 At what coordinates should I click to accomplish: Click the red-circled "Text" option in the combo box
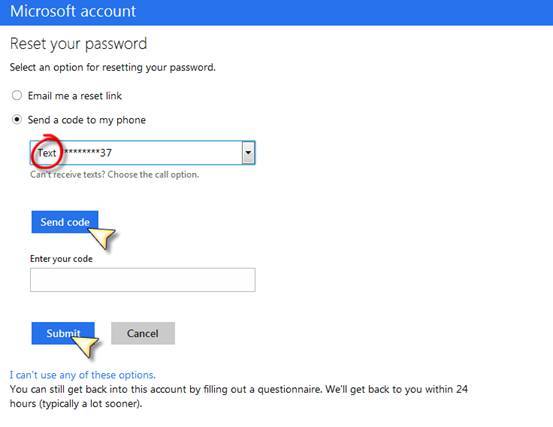(47, 153)
